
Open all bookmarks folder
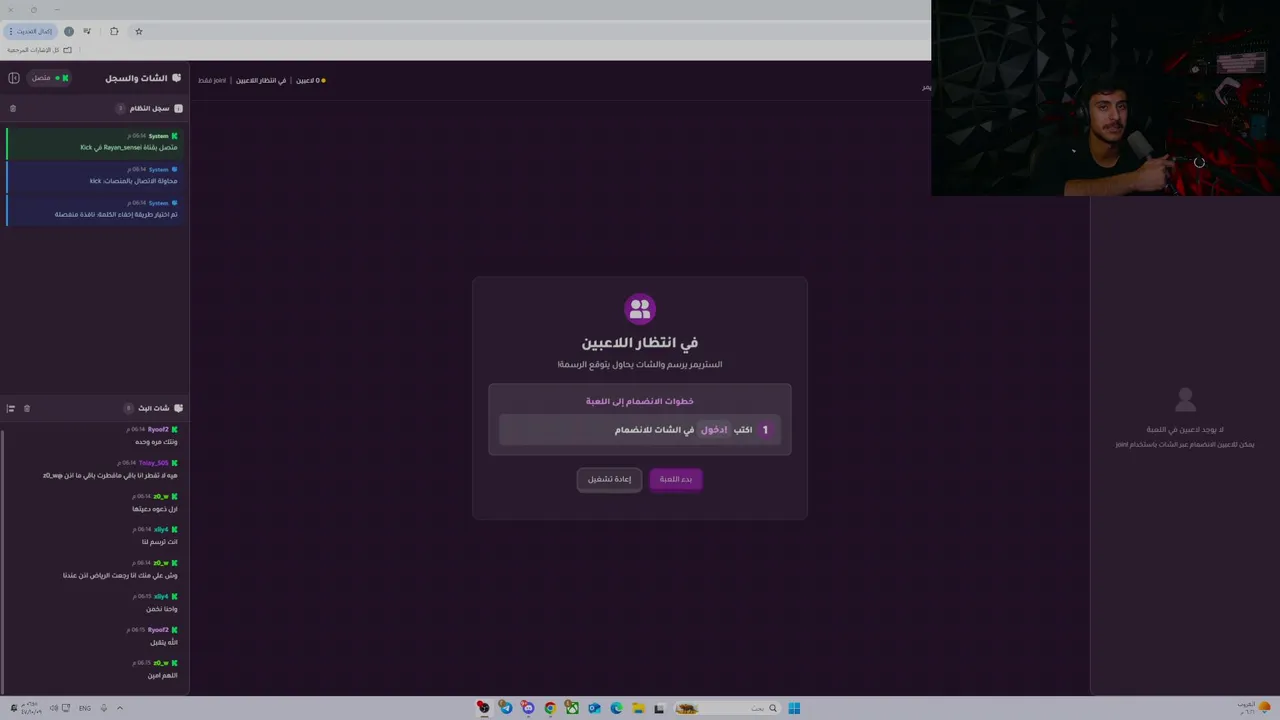40,50
